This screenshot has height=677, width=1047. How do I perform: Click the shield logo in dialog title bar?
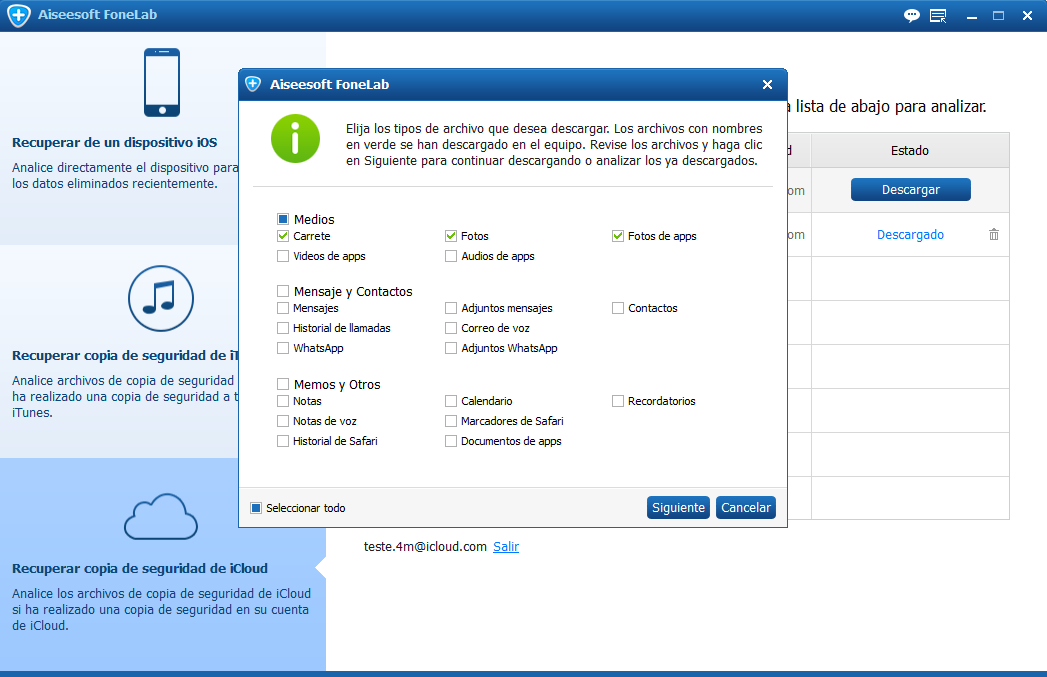[x=253, y=84]
